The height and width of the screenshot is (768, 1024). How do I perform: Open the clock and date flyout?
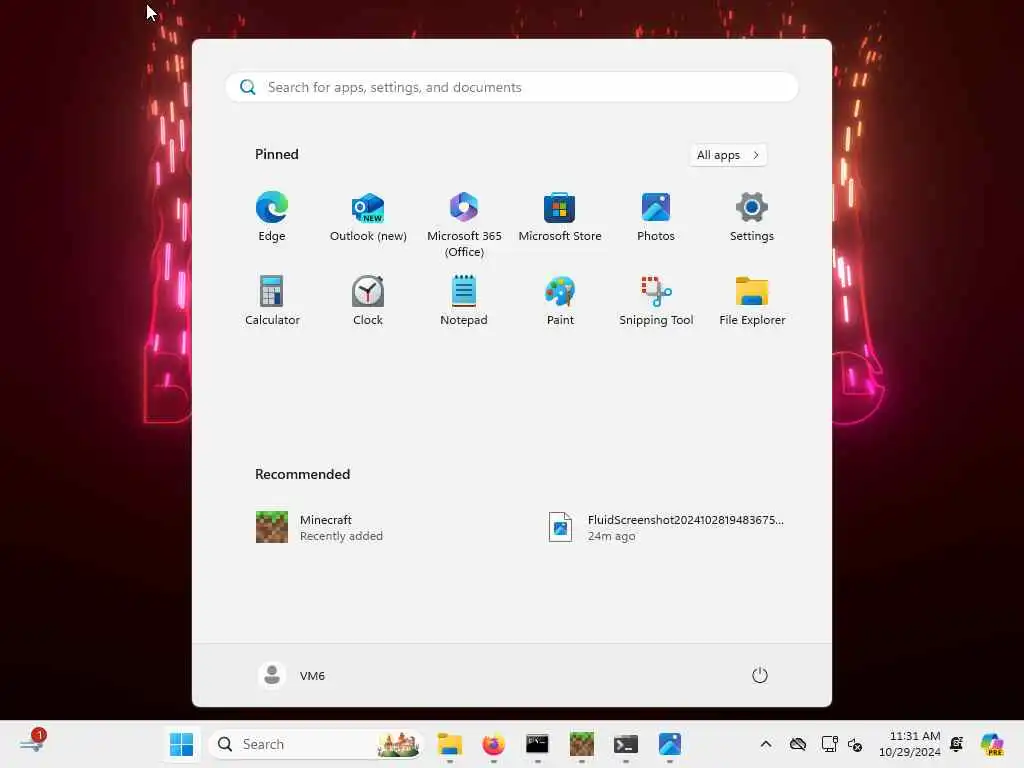[909, 744]
